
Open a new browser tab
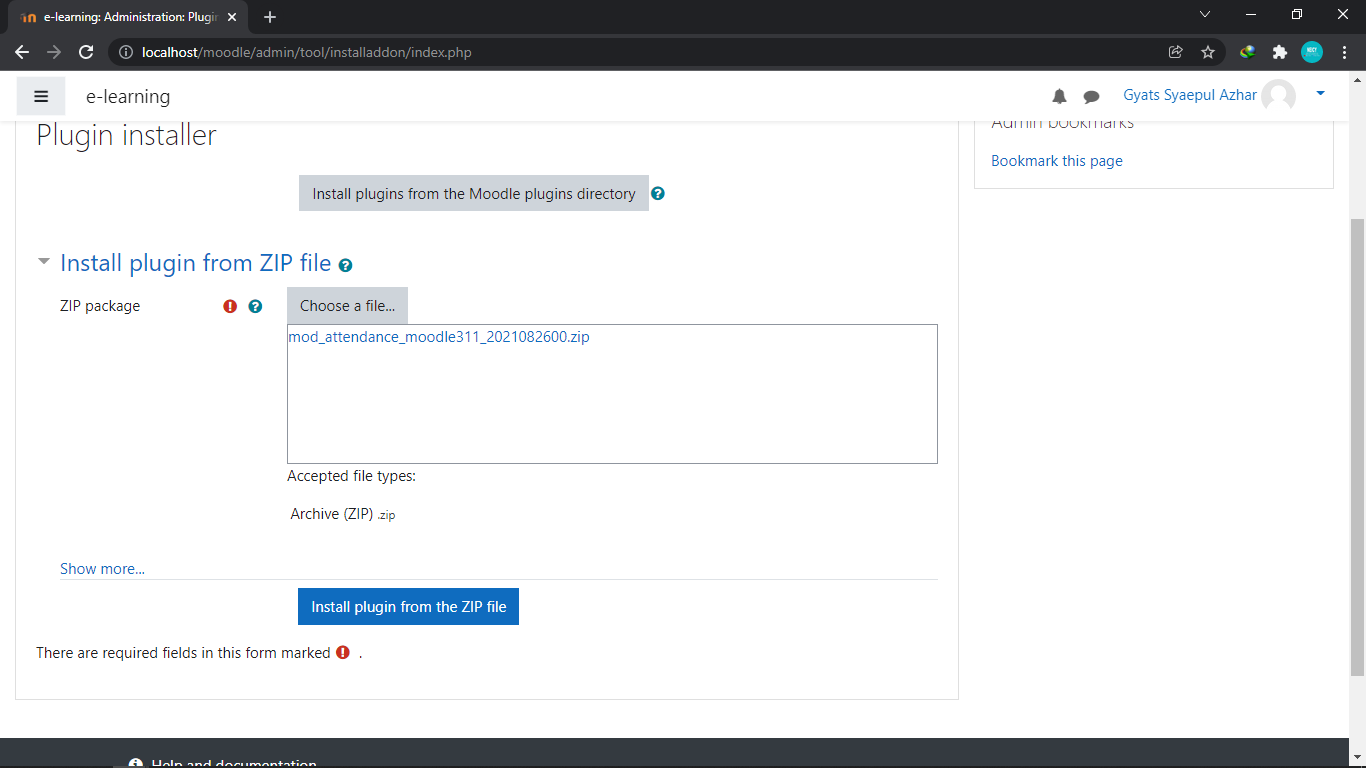[270, 17]
